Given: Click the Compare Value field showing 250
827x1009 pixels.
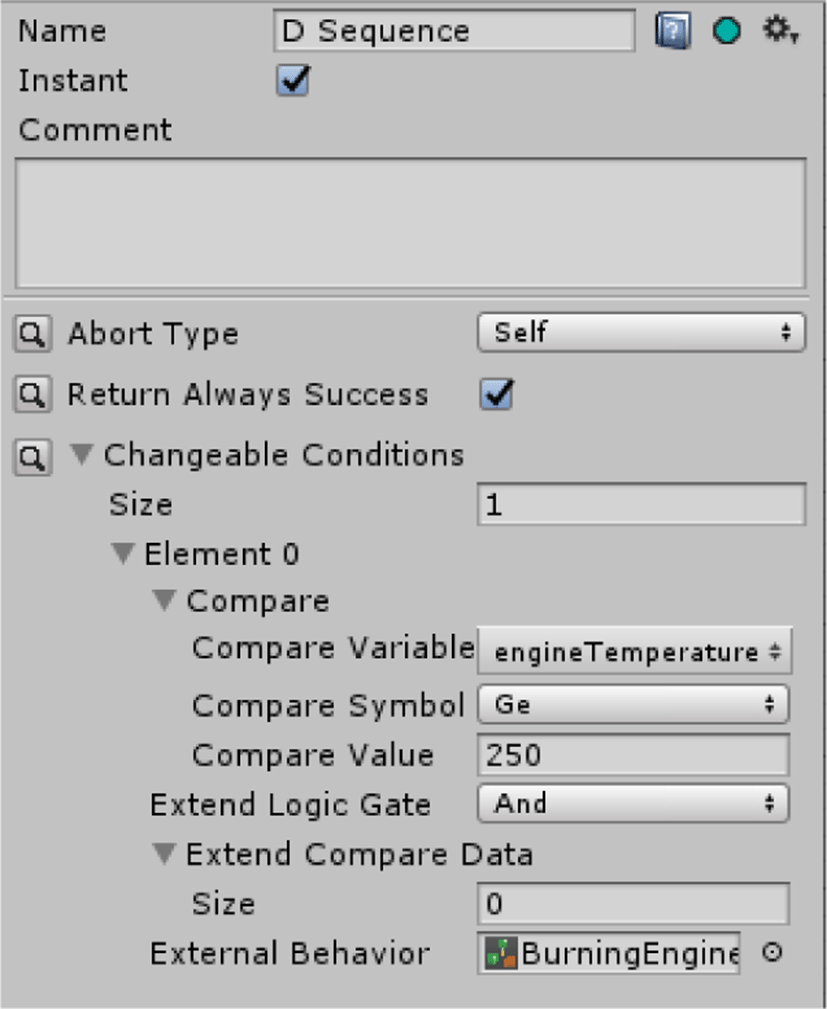Looking at the screenshot, I should pyautogui.click(x=633, y=754).
